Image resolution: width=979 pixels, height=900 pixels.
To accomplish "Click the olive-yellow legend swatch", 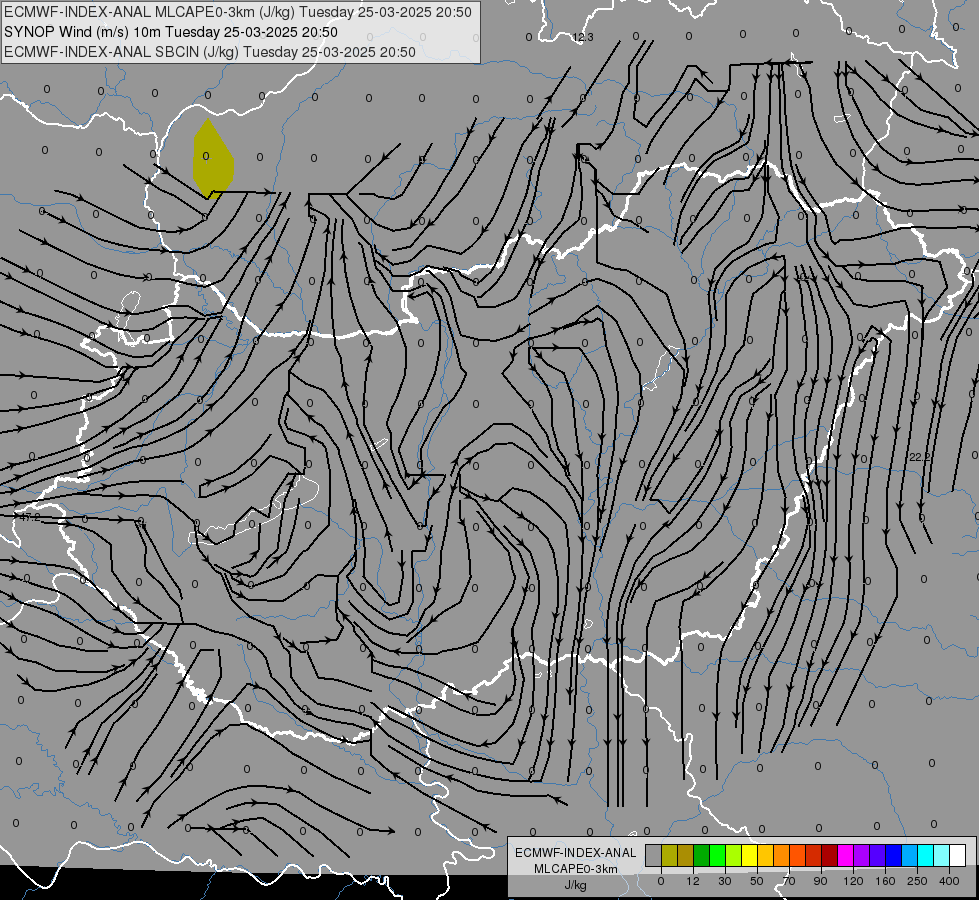I will pyautogui.click(x=669, y=855).
